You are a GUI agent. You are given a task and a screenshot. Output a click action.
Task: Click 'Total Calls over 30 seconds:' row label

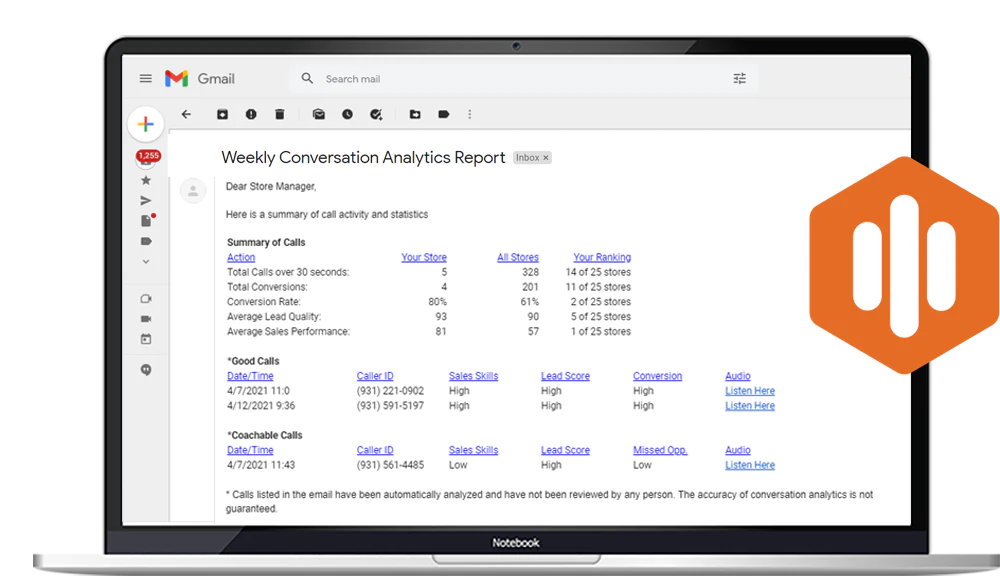coord(288,272)
